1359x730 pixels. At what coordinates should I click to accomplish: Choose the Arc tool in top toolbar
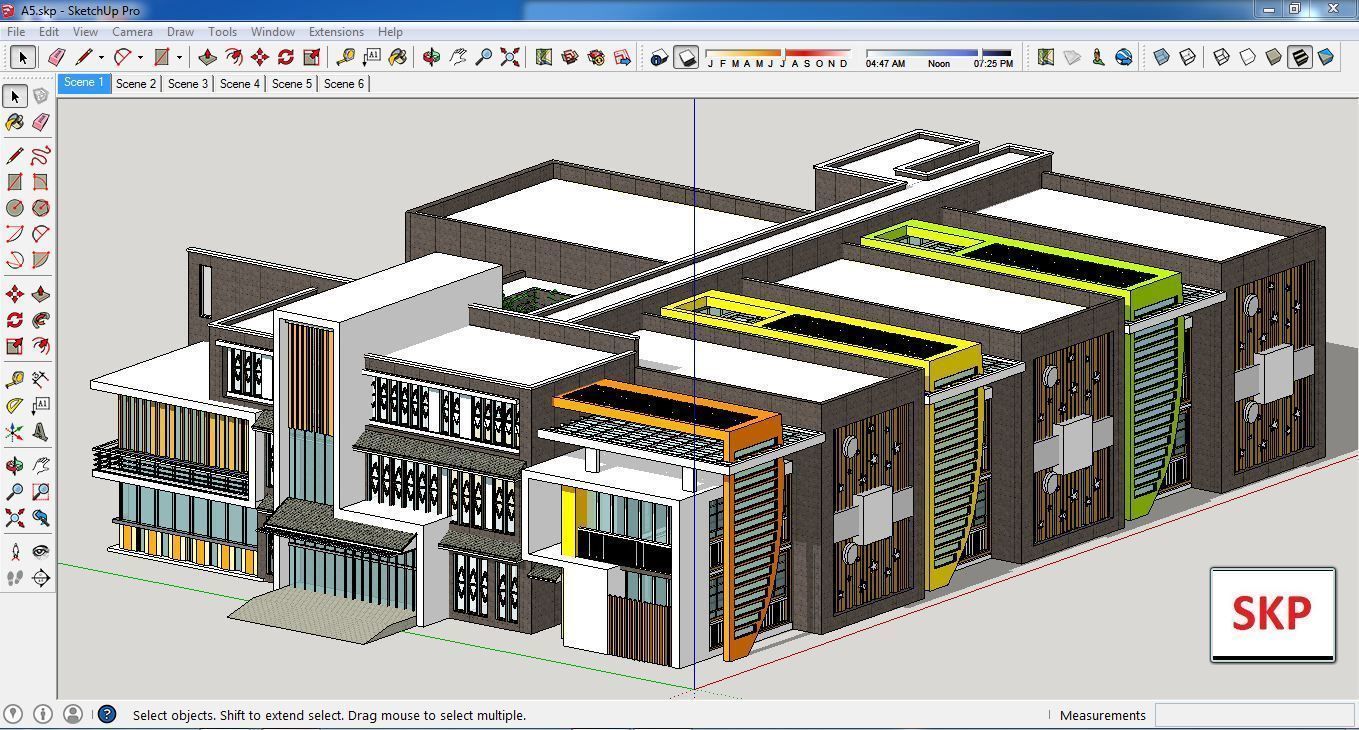coord(123,57)
